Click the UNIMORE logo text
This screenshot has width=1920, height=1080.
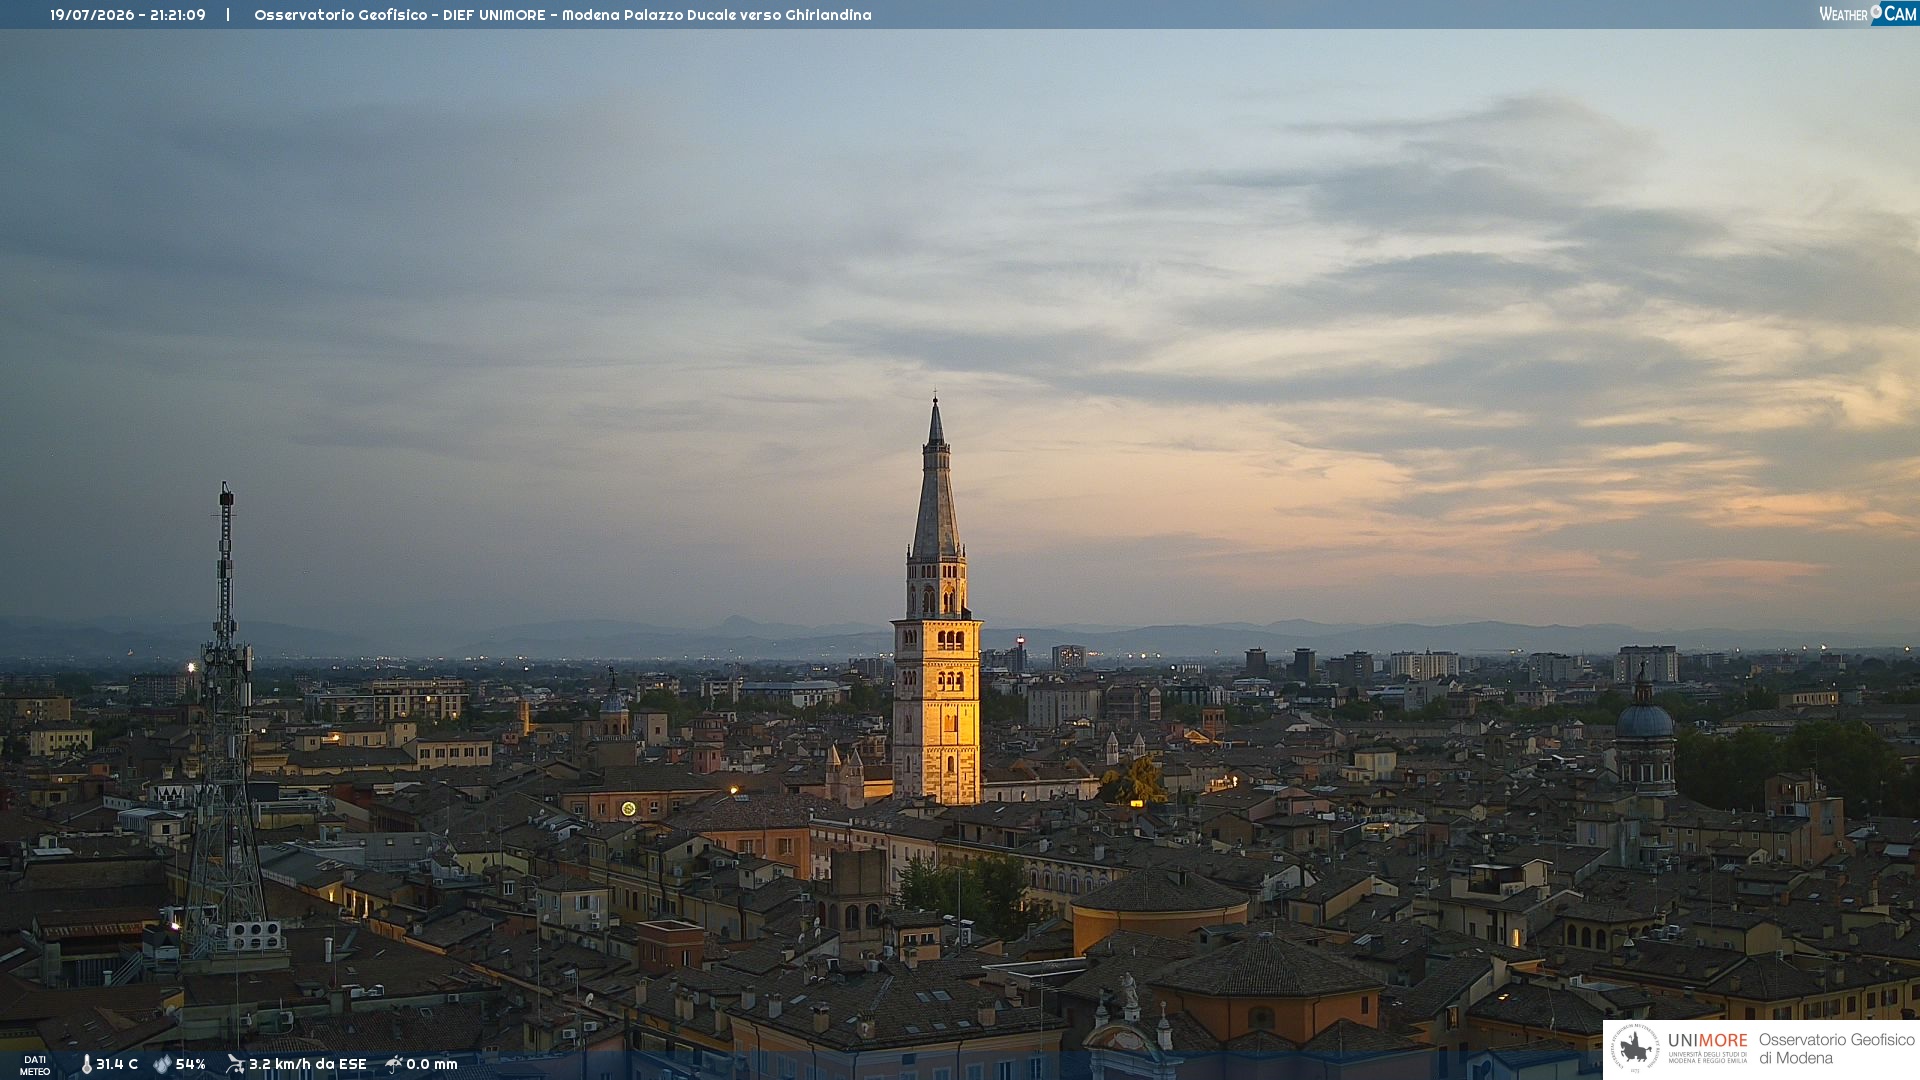[1707, 1041]
